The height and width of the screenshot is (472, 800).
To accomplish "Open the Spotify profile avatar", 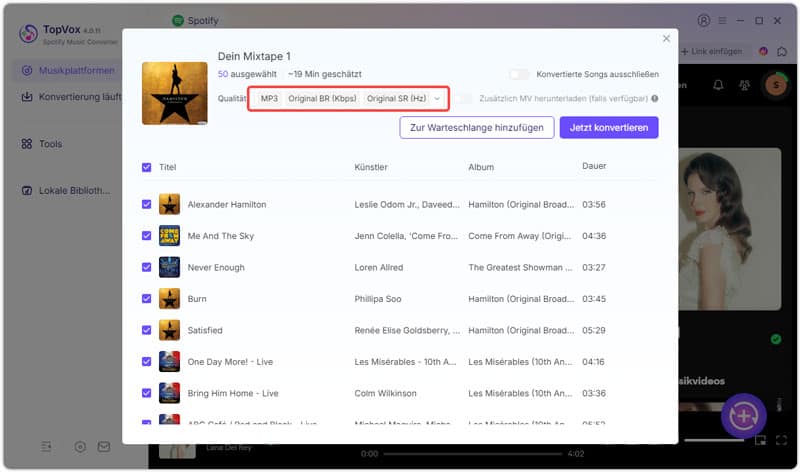I will coord(776,85).
